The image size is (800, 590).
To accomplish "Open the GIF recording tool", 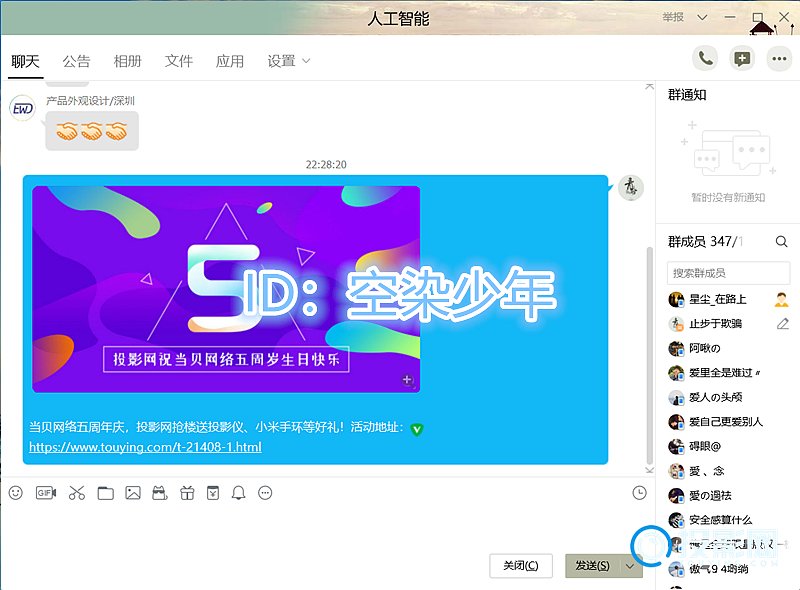I will (46, 493).
